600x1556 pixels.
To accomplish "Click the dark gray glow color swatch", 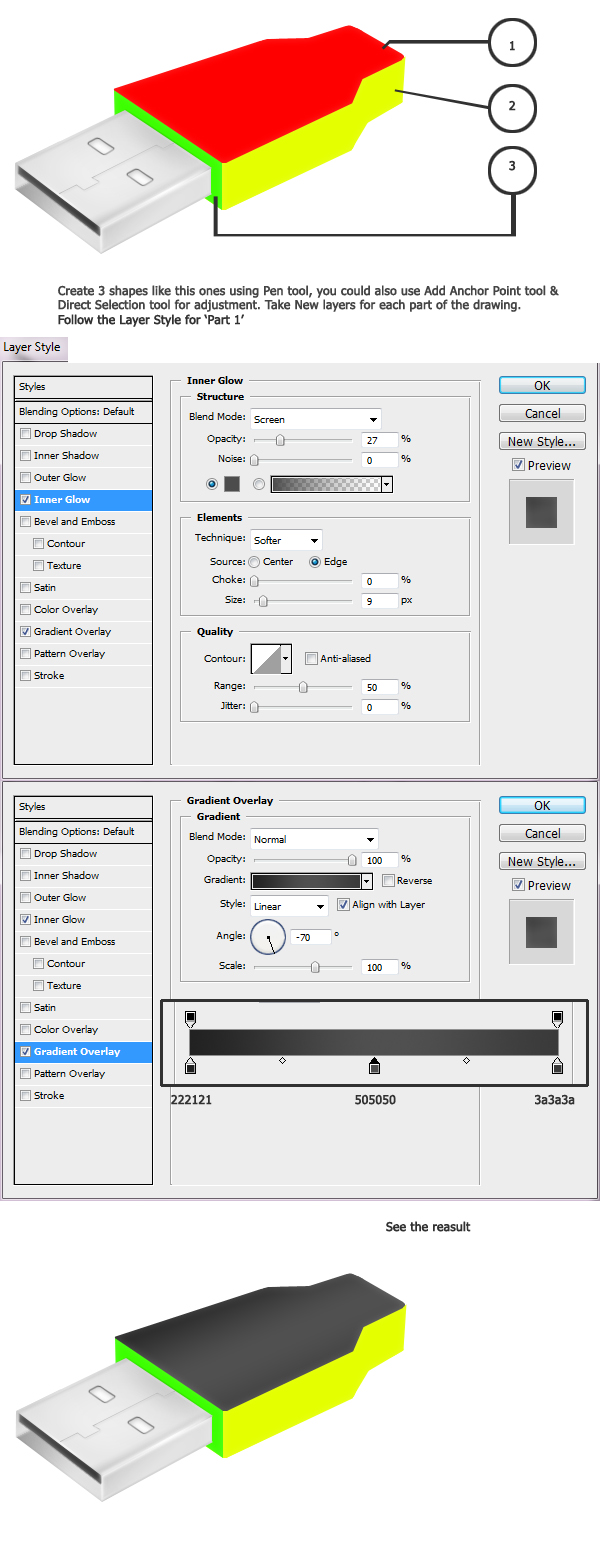I will (x=232, y=484).
